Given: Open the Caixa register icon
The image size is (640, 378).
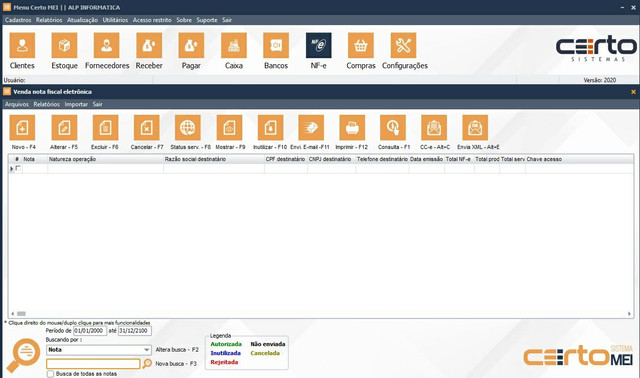Looking at the screenshot, I should [234, 45].
